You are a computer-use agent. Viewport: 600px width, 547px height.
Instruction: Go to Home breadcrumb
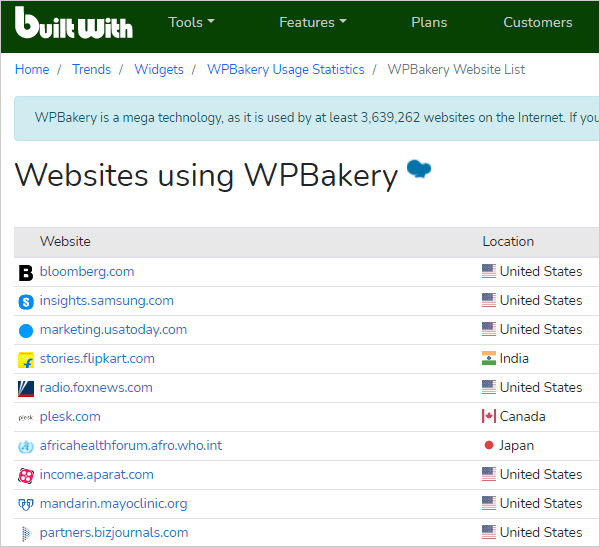pos(32,69)
